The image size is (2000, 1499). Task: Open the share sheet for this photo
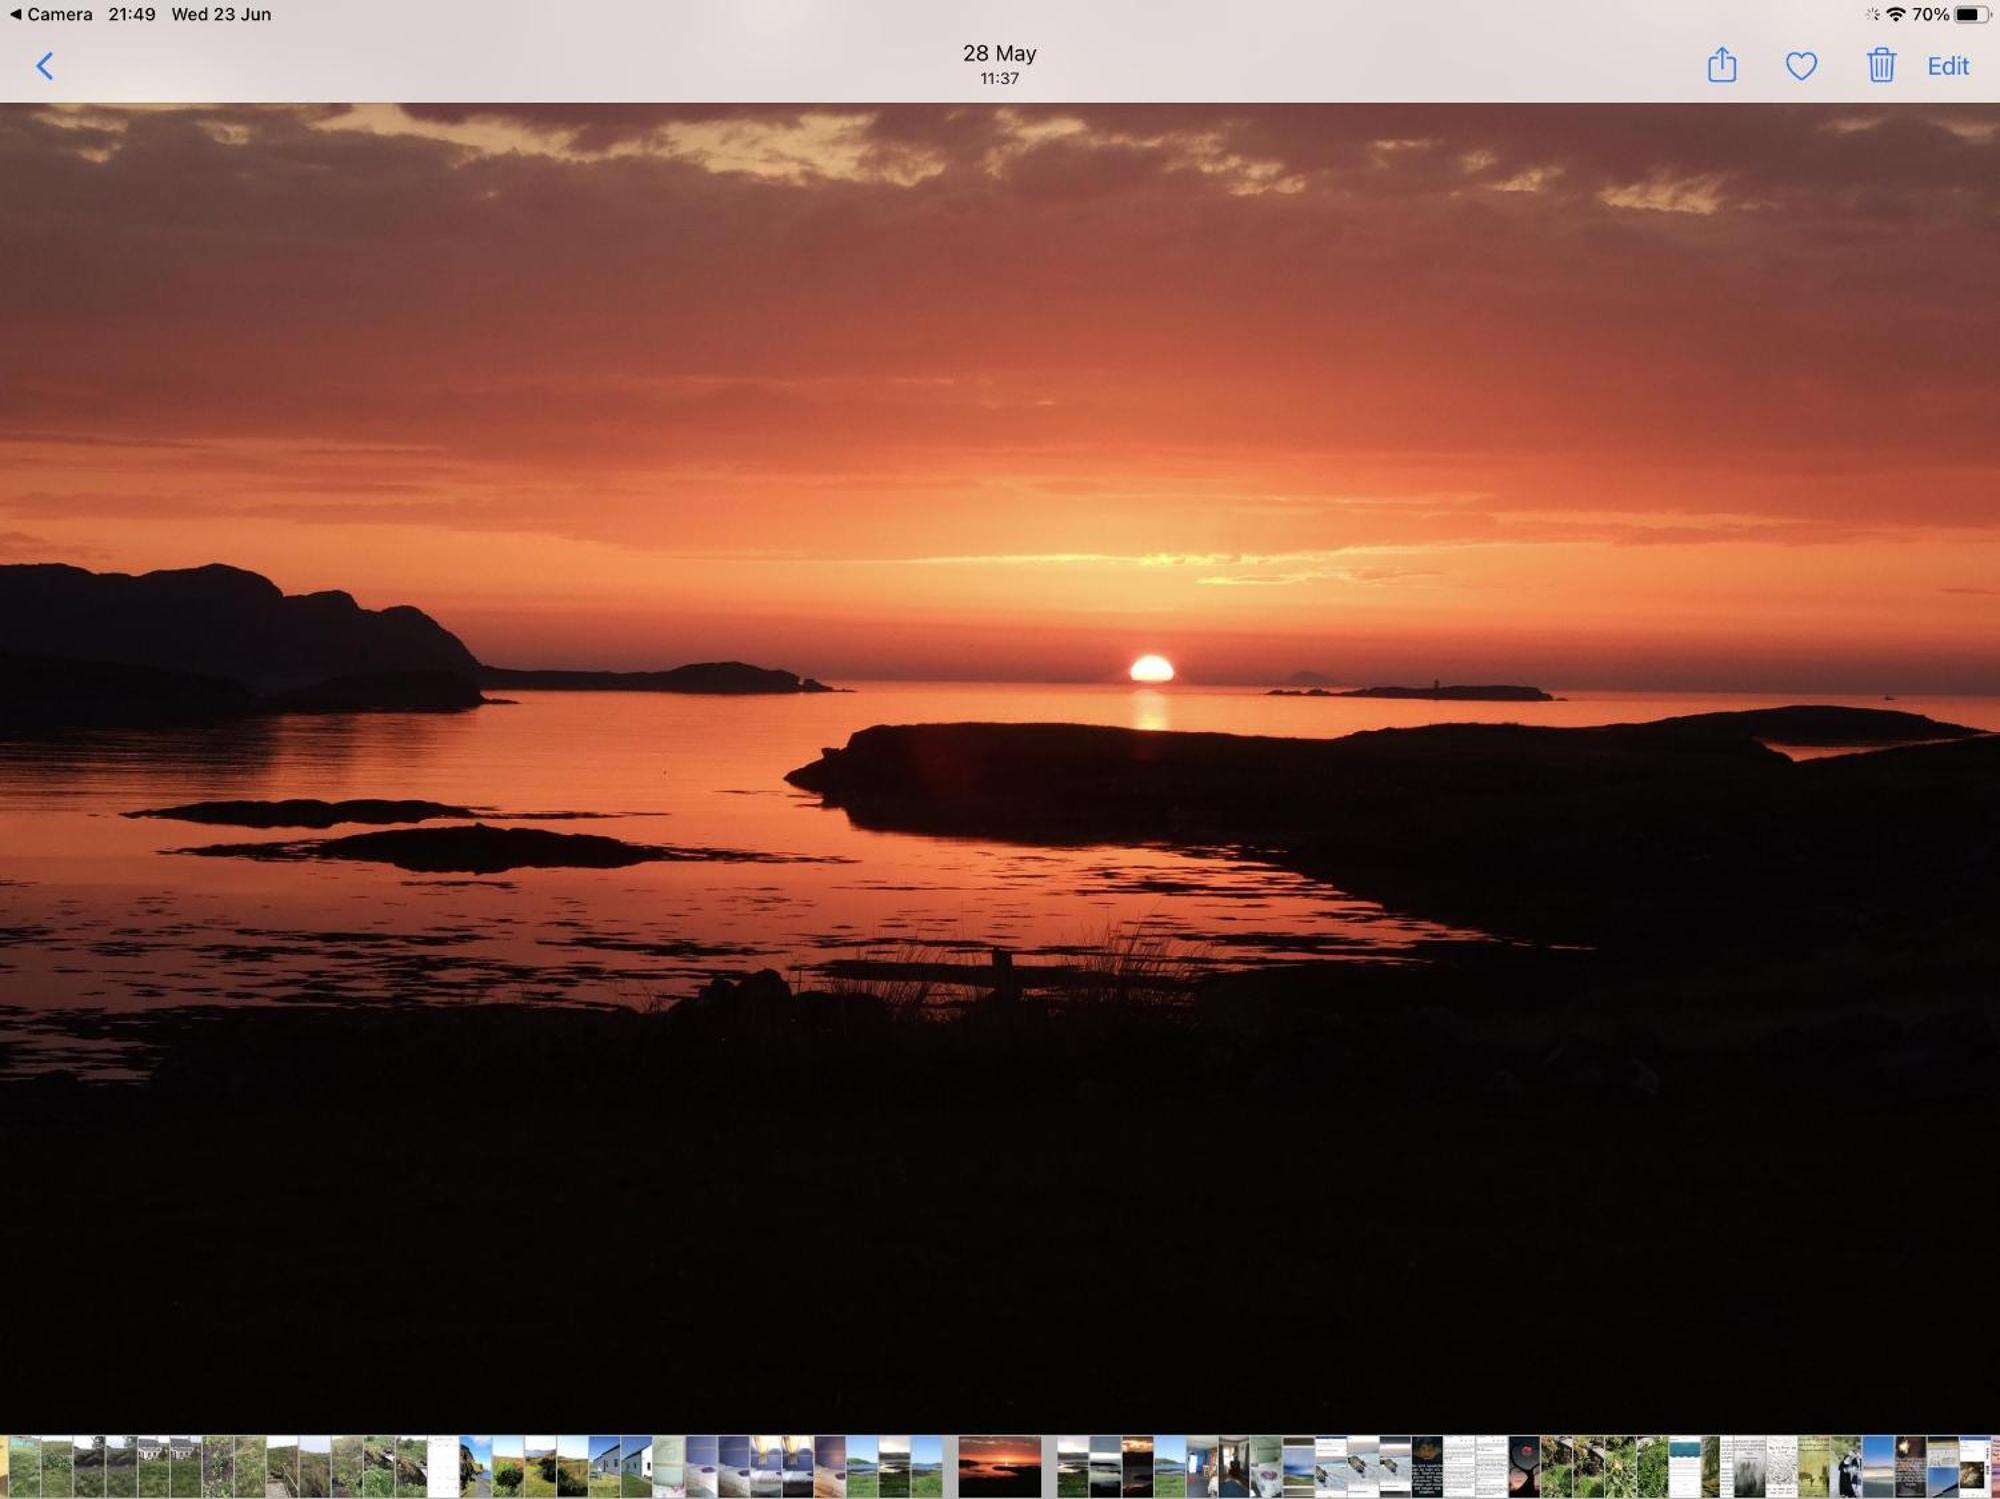point(1722,65)
